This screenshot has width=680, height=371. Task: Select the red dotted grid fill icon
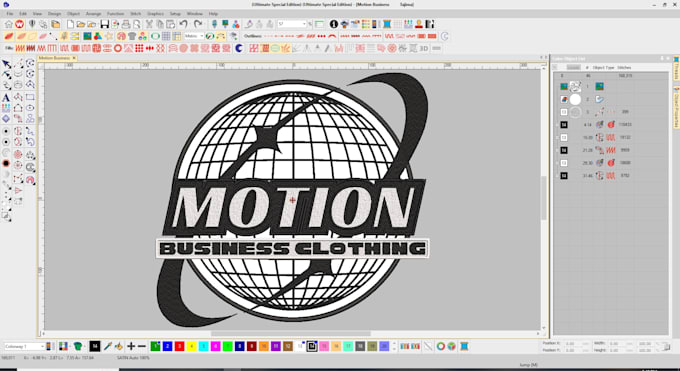[x=139, y=48]
